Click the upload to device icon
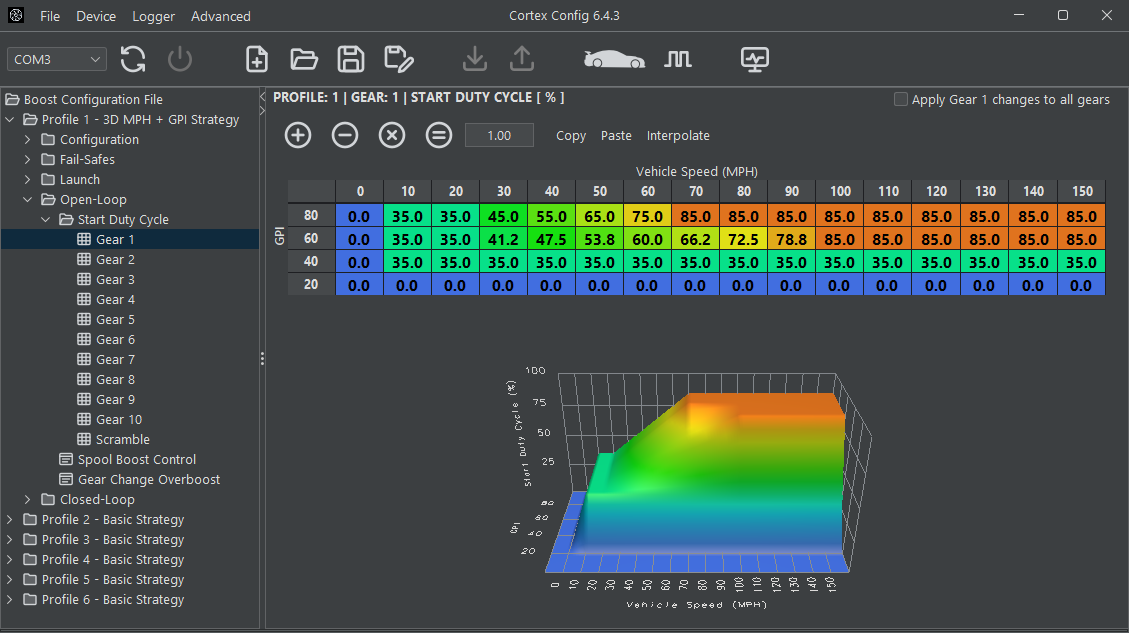The image size is (1129, 633). [x=522, y=59]
